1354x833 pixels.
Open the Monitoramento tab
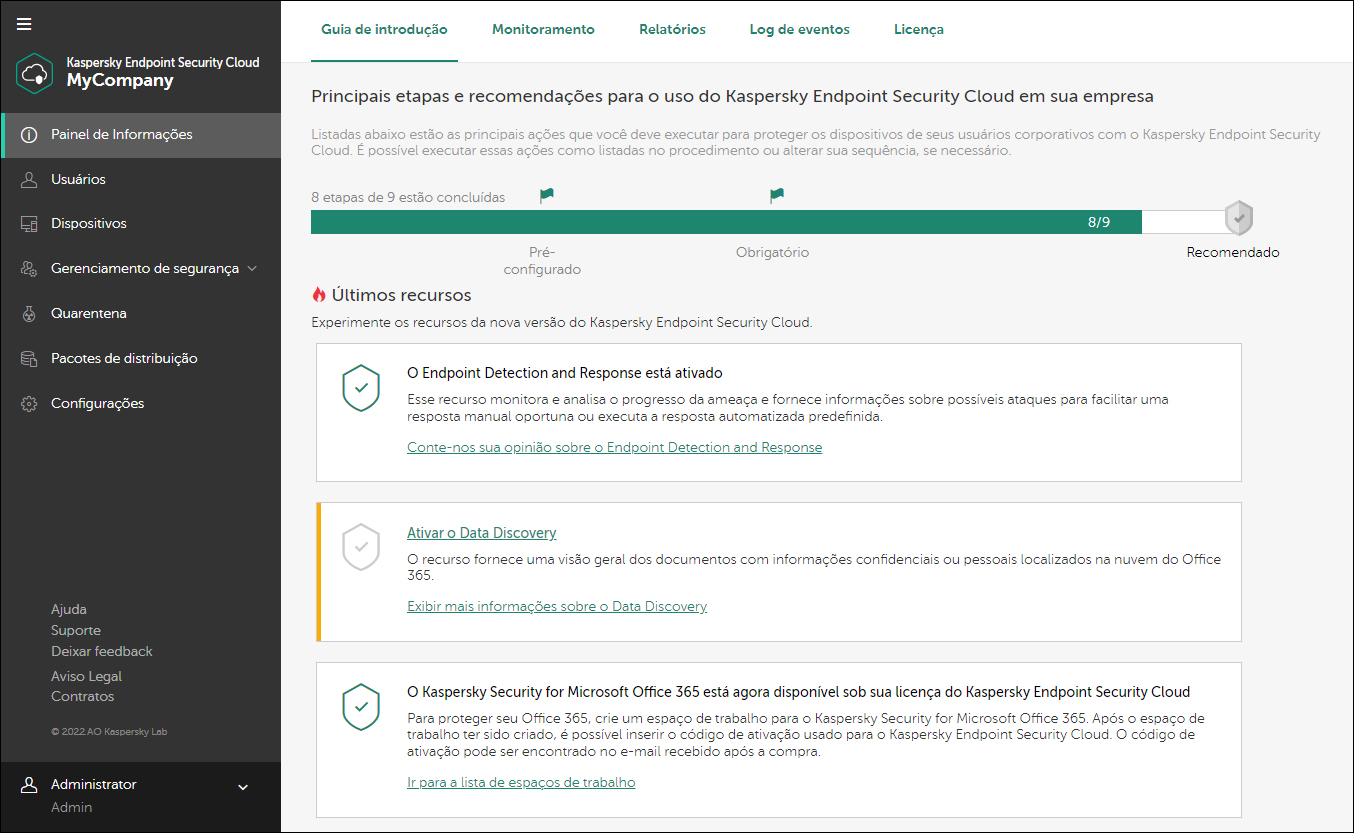pyautogui.click(x=543, y=30)
